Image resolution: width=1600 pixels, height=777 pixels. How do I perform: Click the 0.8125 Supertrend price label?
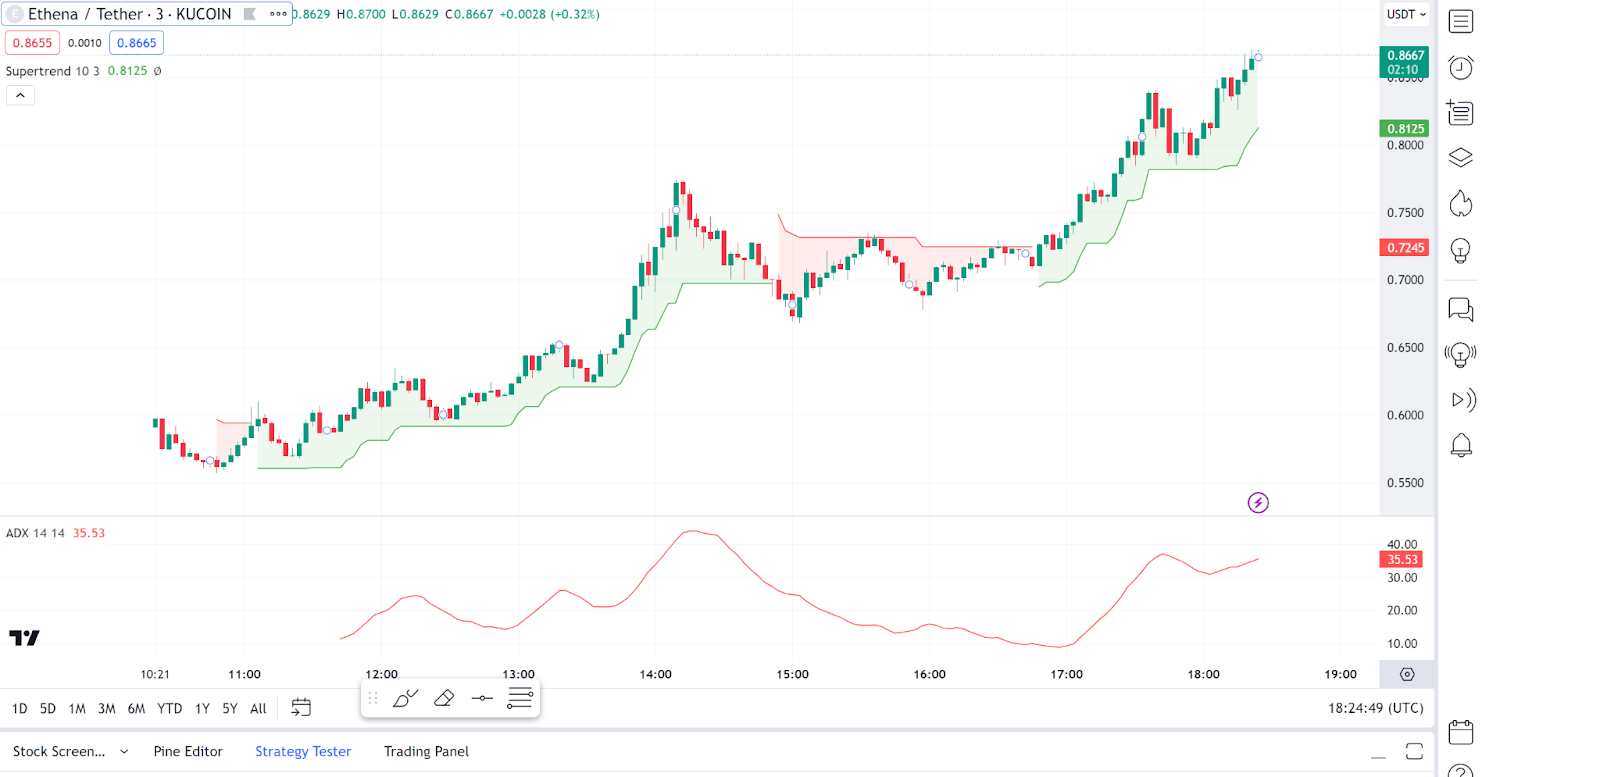click(1405, 128)
